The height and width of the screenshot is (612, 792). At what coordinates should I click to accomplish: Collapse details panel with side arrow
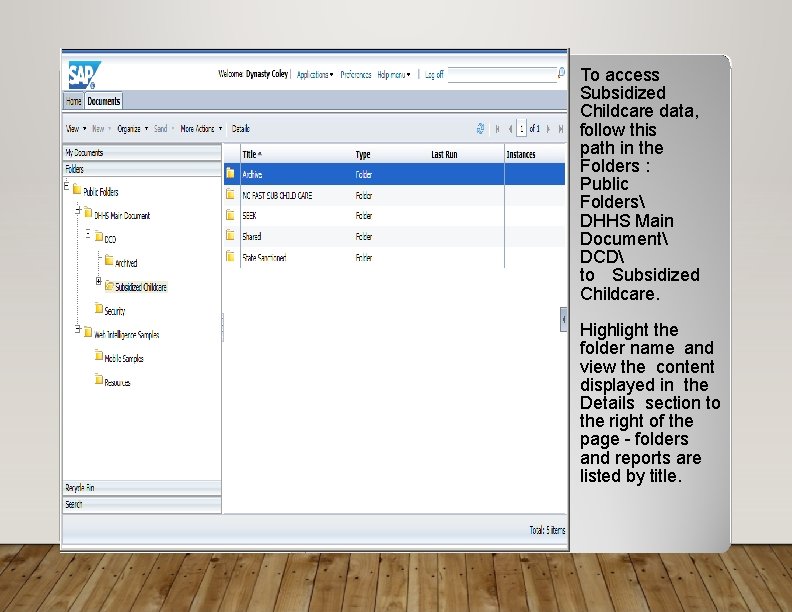(x=563, y=320)
